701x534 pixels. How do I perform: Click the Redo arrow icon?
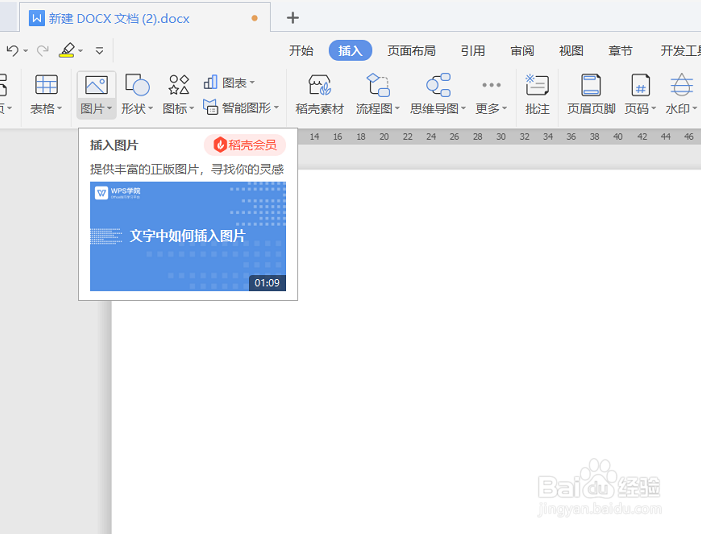pyautogui.click(x=42, y=51)
